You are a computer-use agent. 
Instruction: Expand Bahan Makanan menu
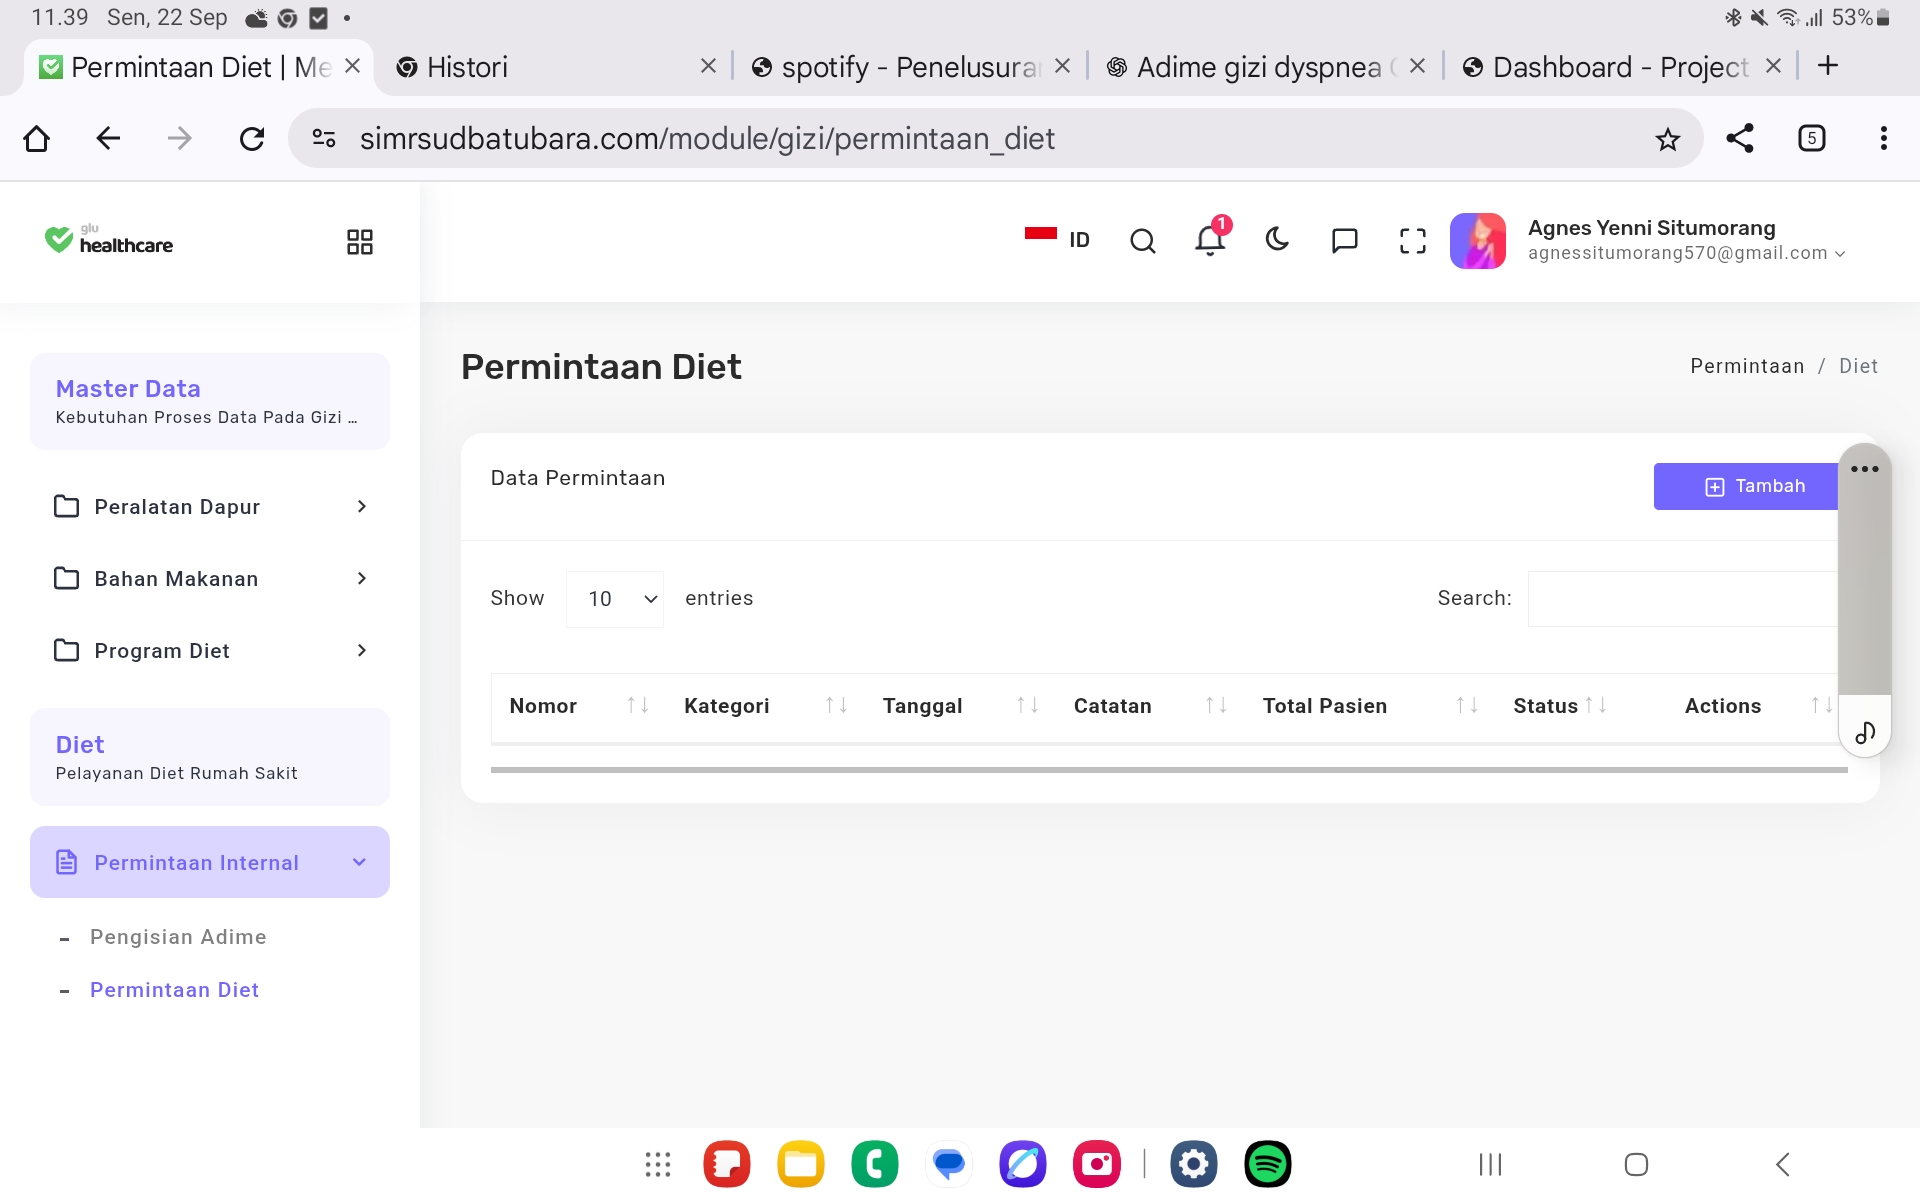click(210, 579)
